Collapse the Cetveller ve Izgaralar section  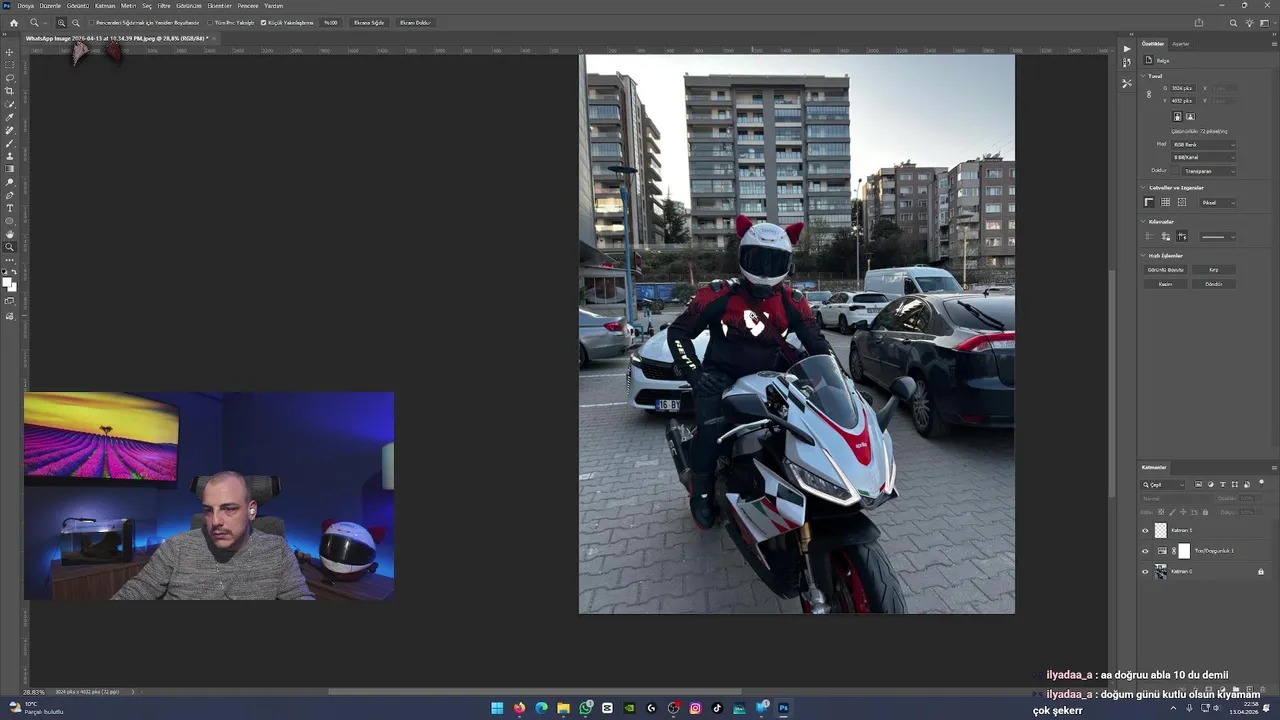(x=1143, y=187)
